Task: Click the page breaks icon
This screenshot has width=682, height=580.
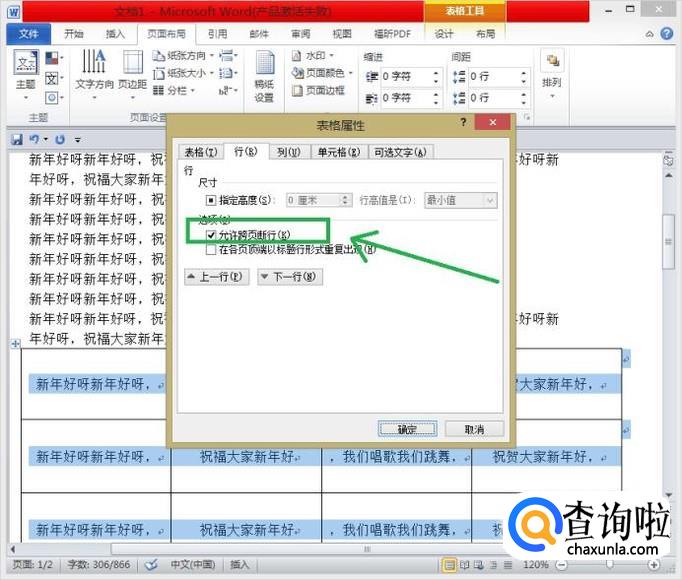Action: [228, 56]
